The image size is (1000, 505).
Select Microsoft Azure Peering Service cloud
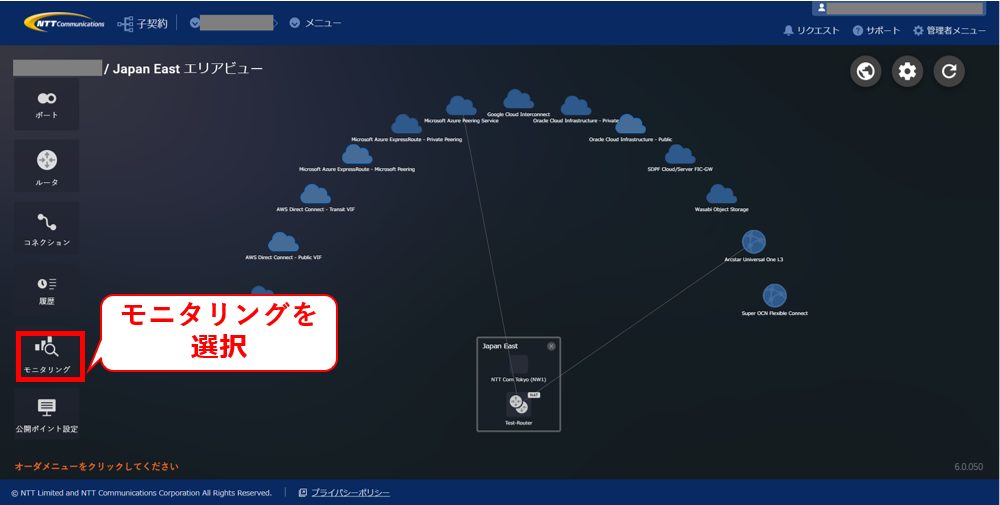coord(461,106)
